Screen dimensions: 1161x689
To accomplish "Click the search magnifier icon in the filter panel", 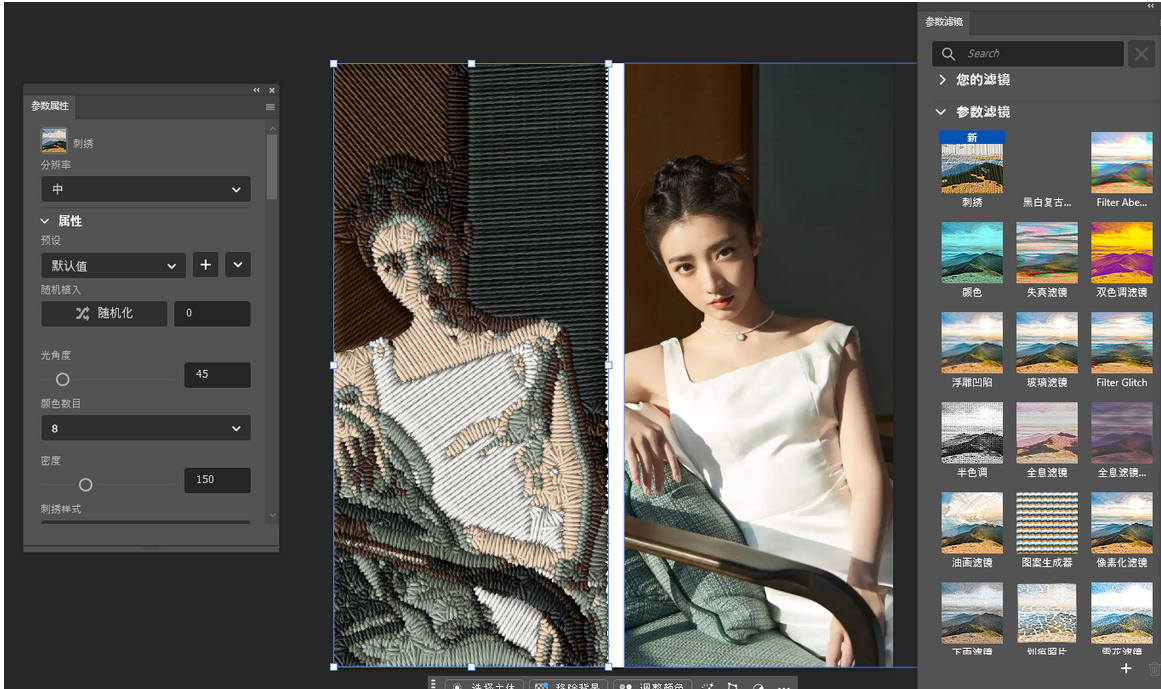I will tap(948, 53).
